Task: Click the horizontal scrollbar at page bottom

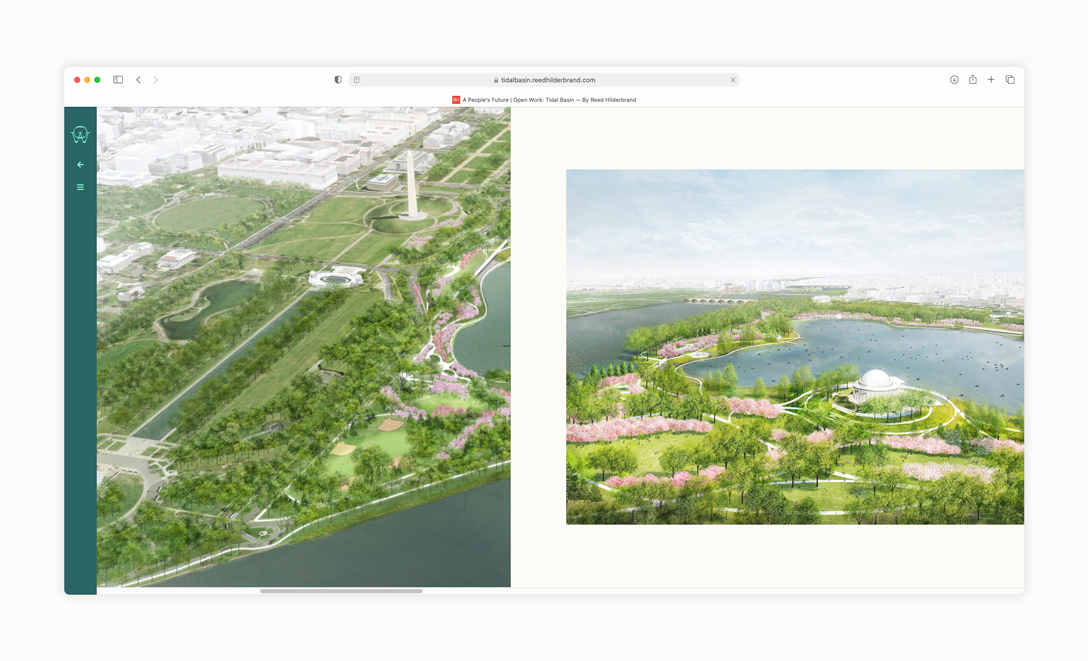Action: click(340, 590)
